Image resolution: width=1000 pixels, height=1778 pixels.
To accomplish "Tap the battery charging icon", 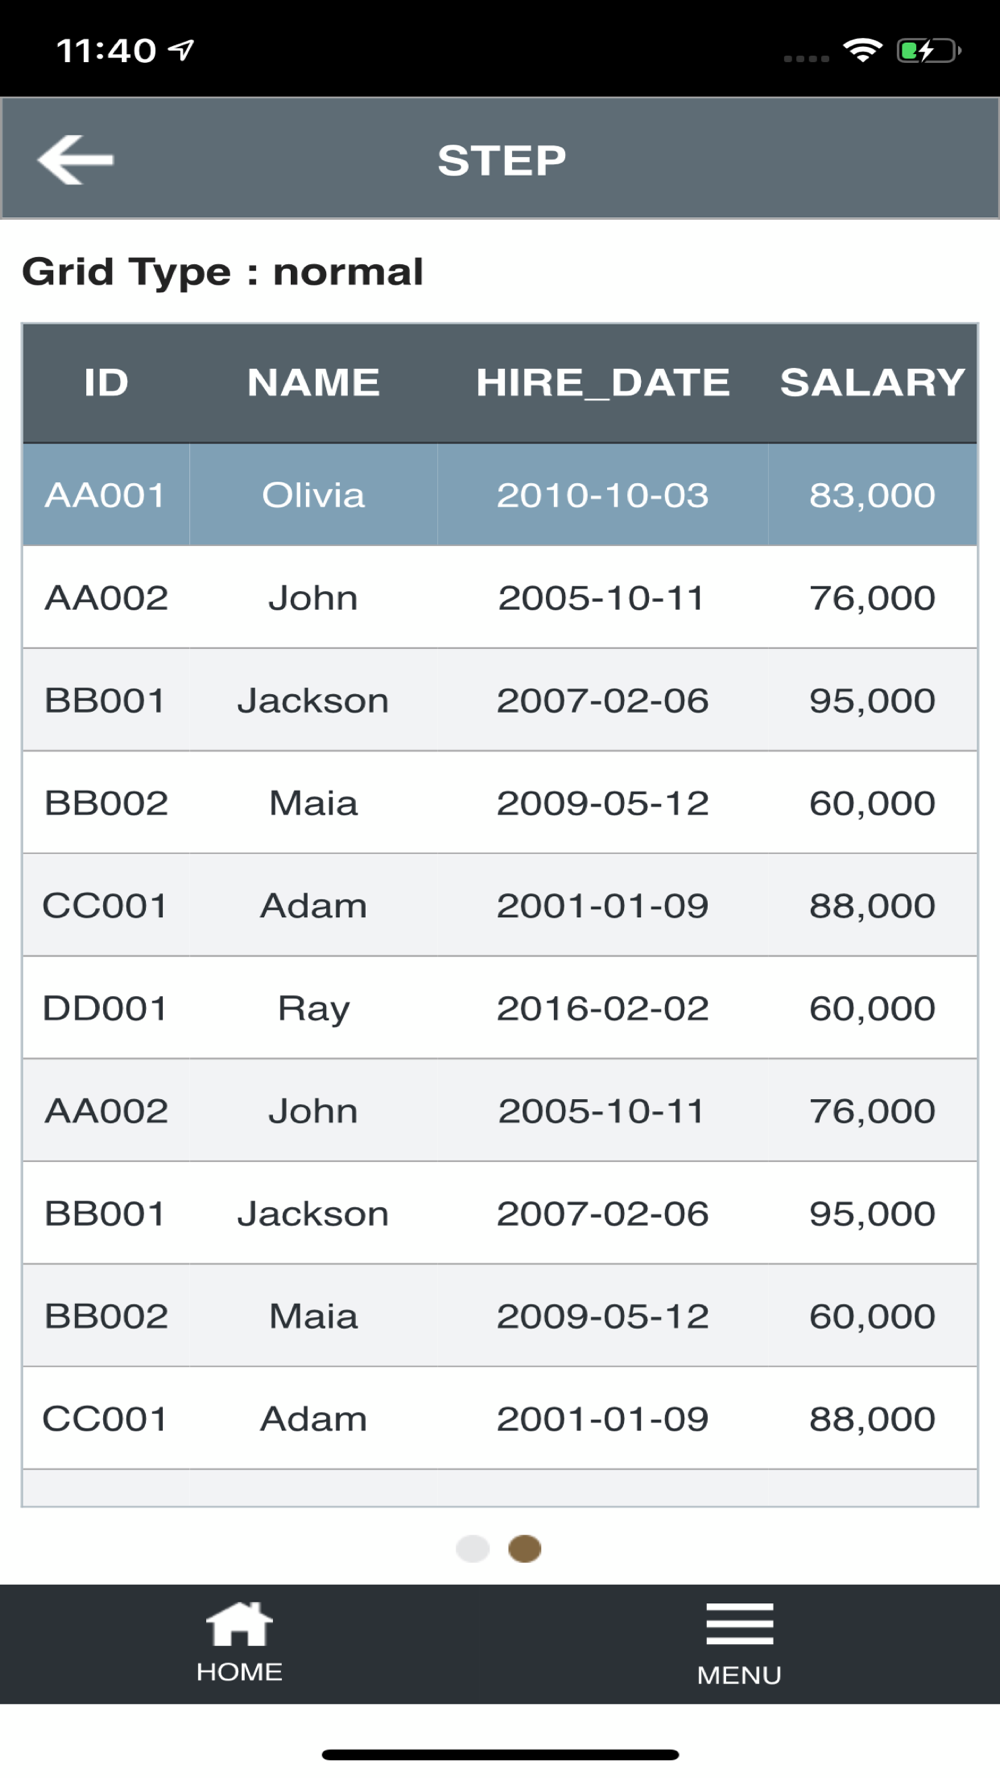I will [x=929, y=50].
